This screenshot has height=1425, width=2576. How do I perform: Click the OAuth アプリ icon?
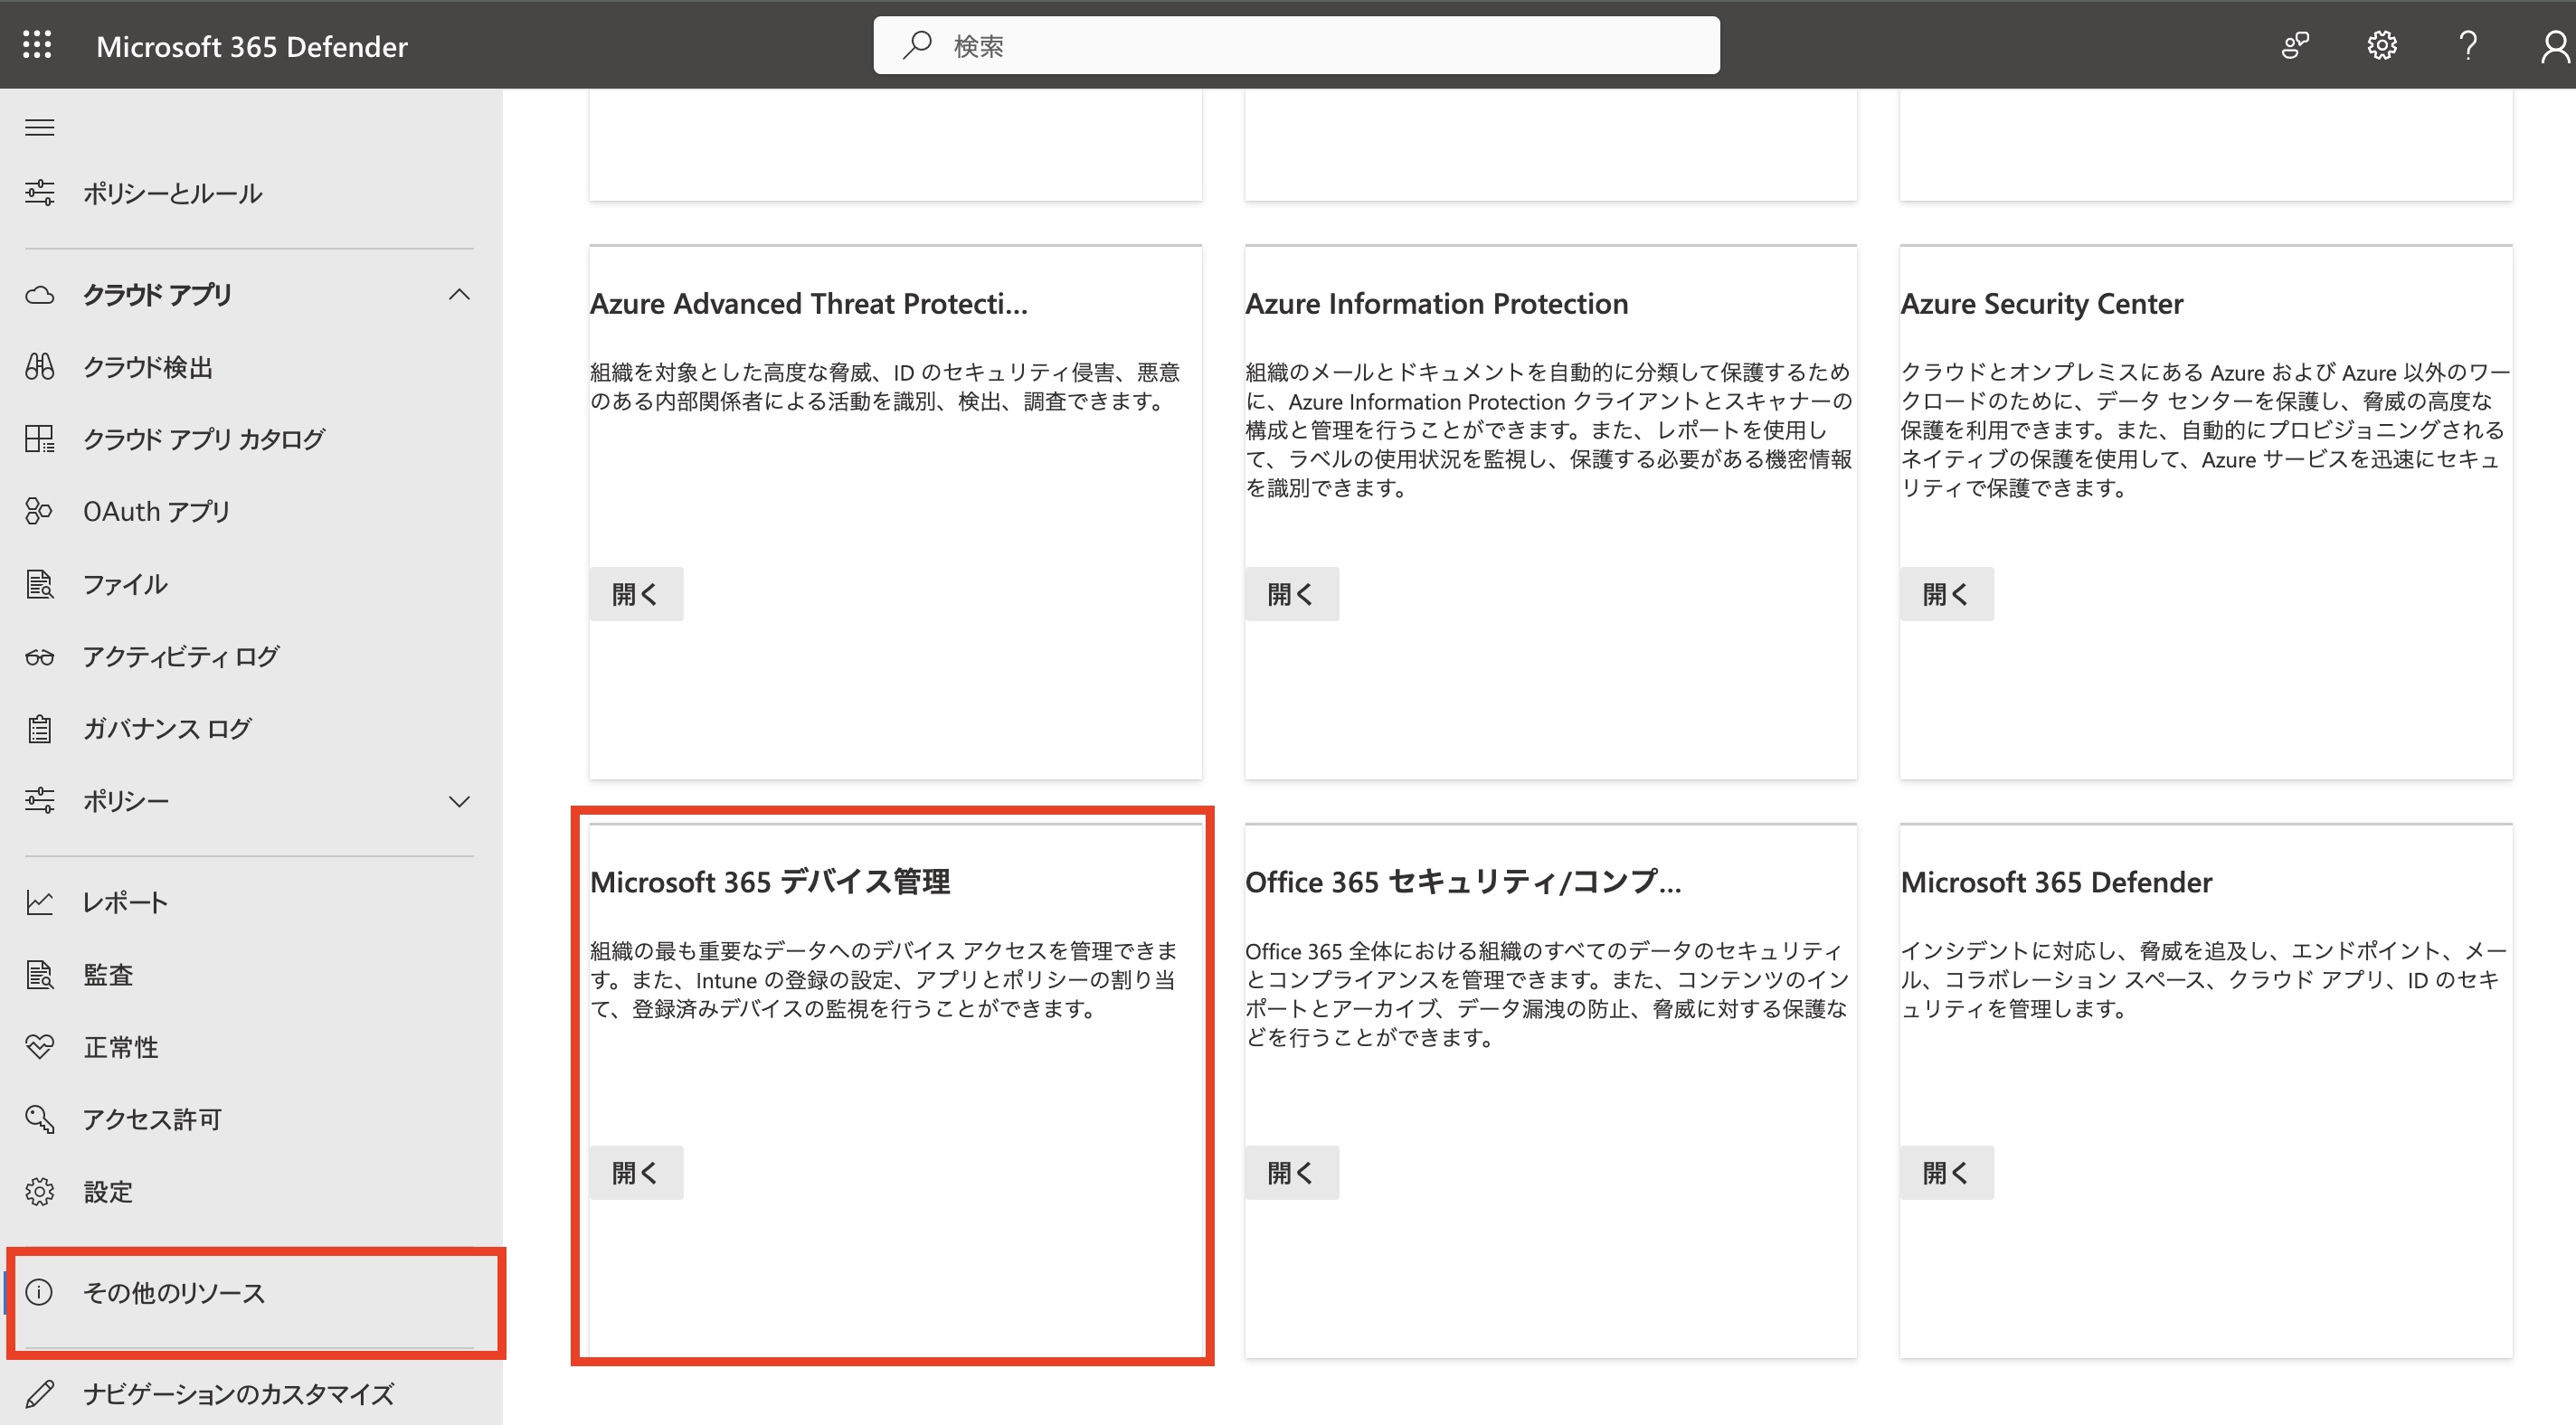[39, 511]
